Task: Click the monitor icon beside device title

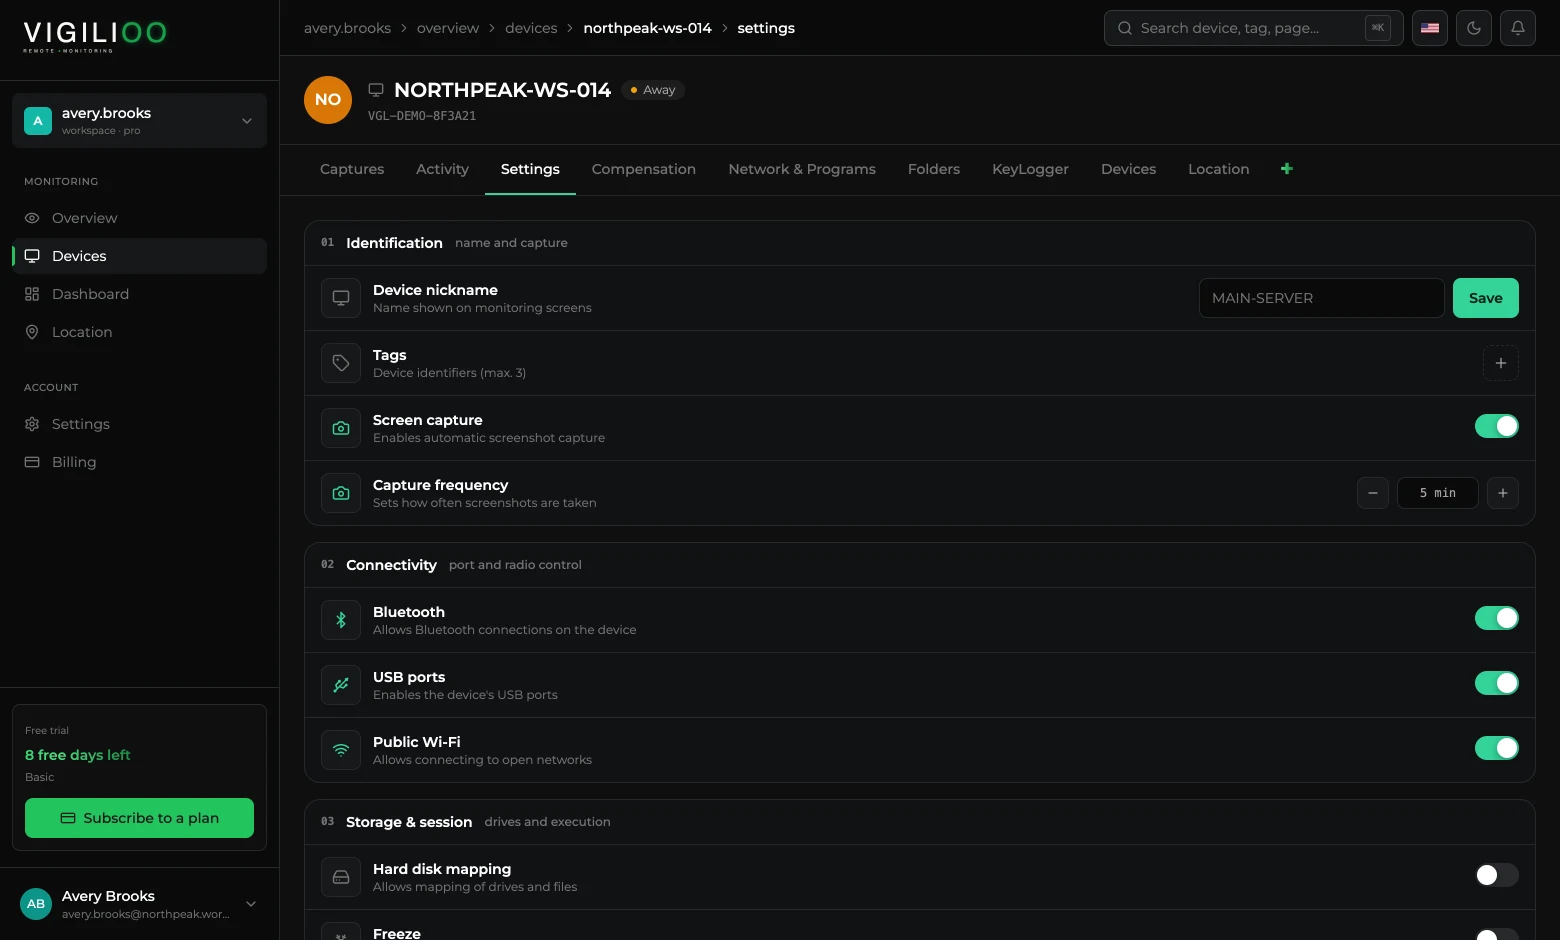Action: coord(376,90)
